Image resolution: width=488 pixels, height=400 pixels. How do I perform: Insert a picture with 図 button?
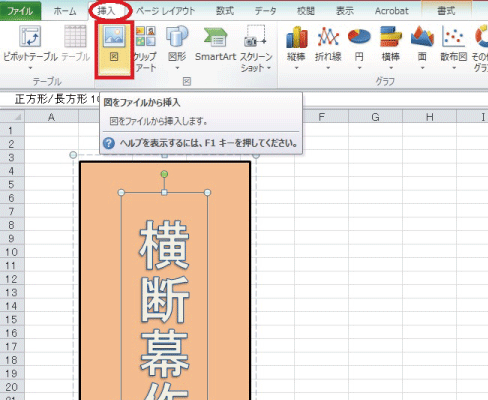pyautogui.click(x=114, y=49)
